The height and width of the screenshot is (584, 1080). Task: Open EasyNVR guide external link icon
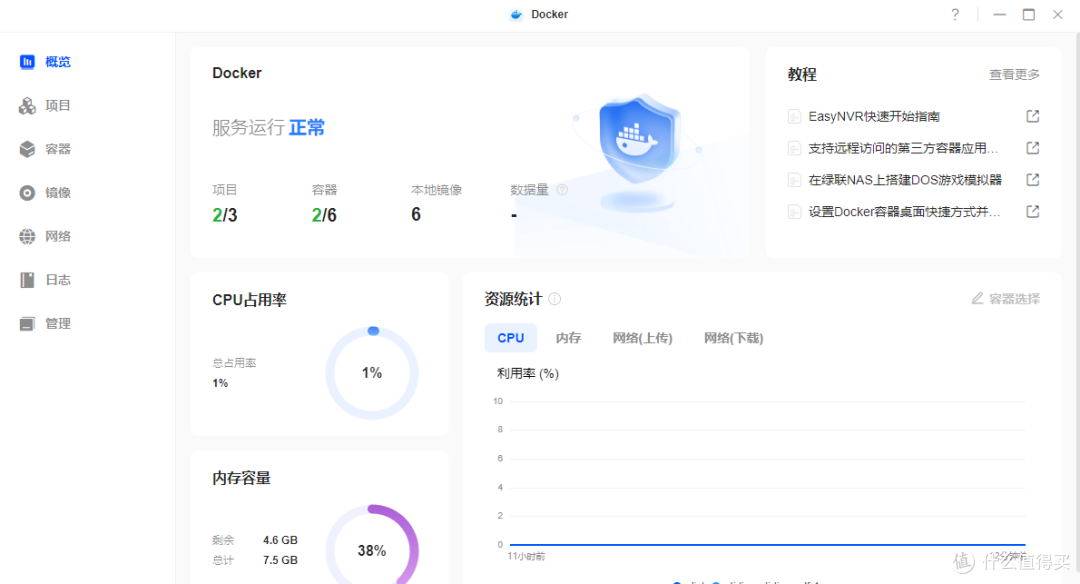point(1032,116)
